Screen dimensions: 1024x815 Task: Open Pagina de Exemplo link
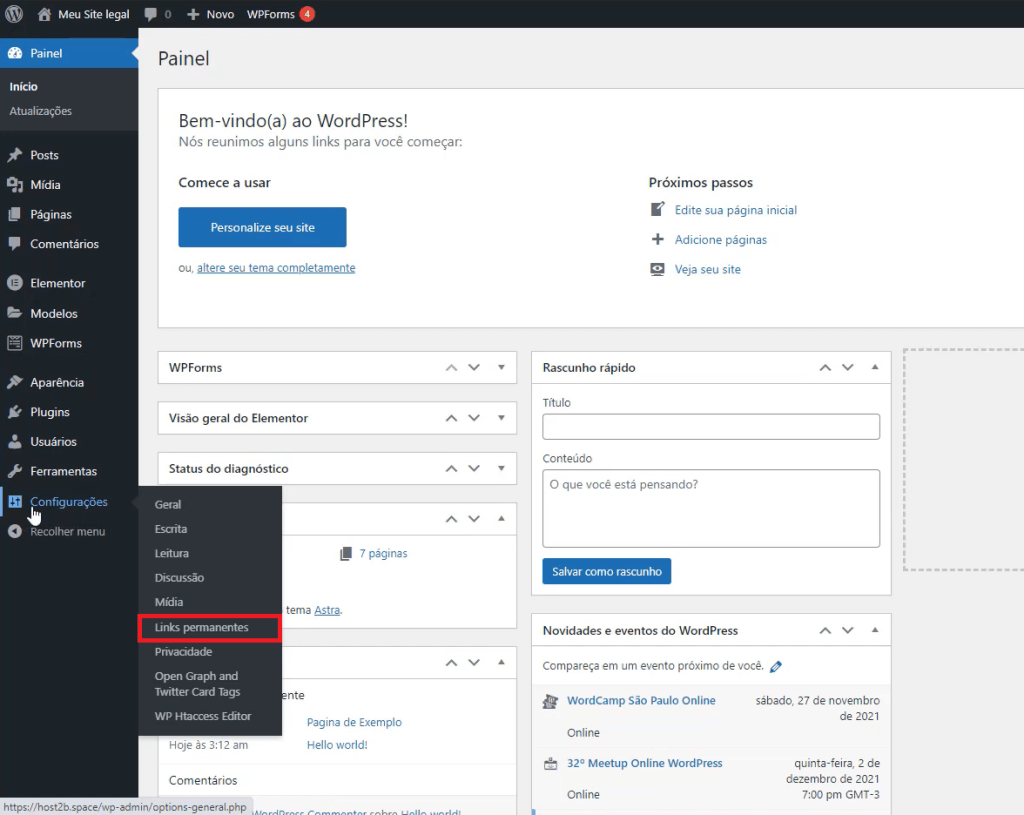tap(355, 722)
